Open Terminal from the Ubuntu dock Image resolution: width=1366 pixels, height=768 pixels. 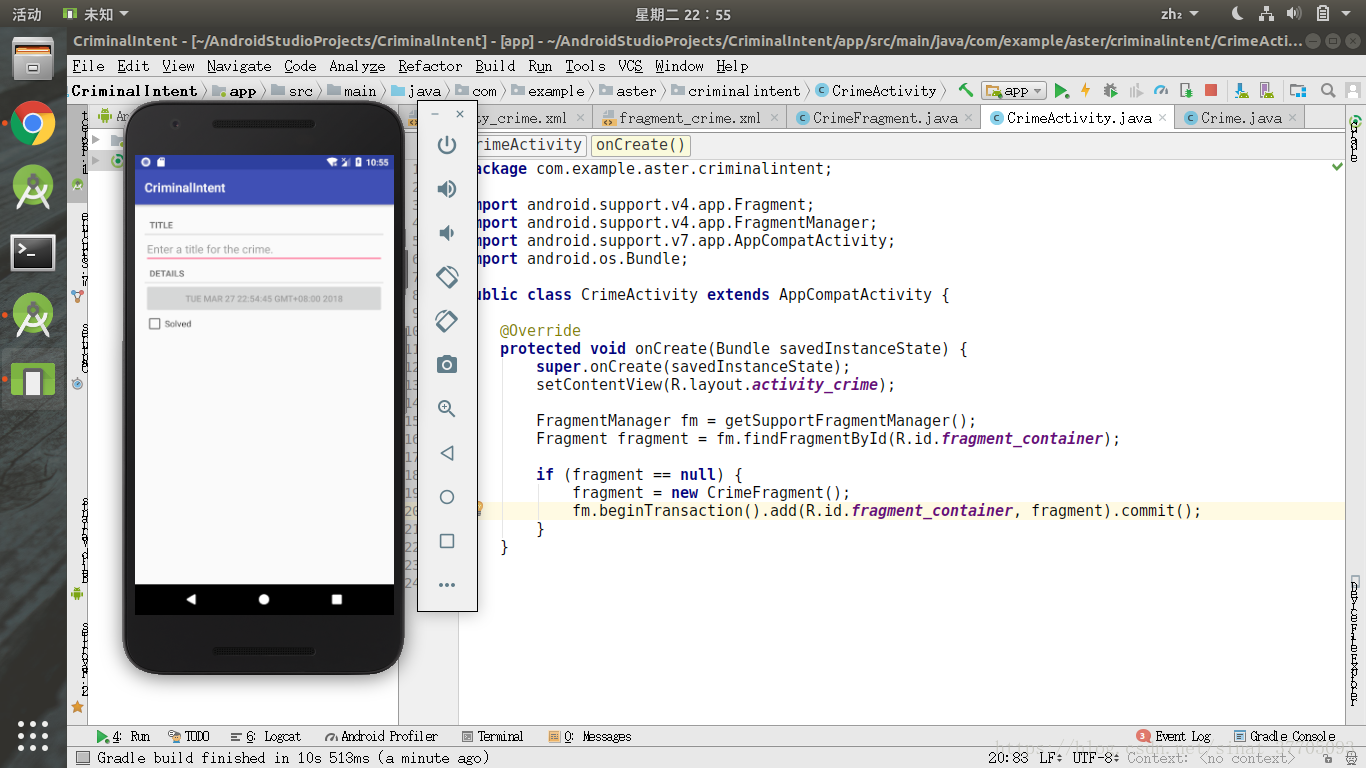33,253
